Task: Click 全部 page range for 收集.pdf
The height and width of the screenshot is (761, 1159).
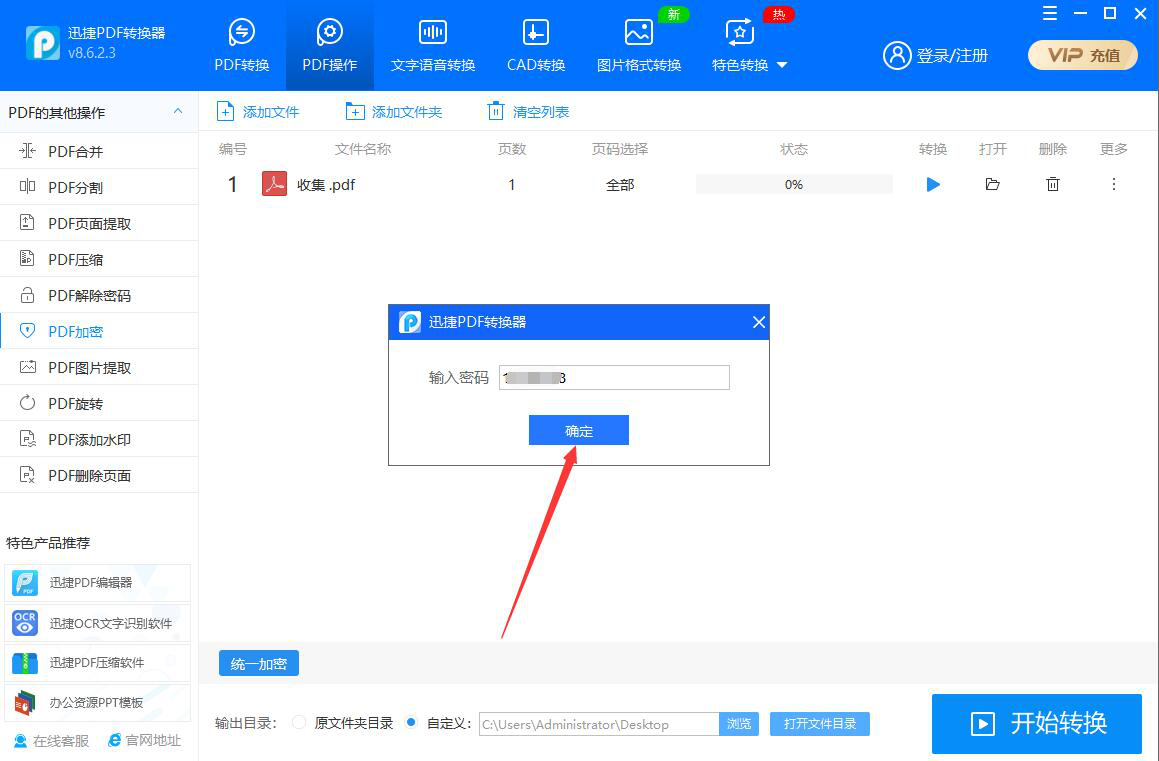Action: point(620,185)
